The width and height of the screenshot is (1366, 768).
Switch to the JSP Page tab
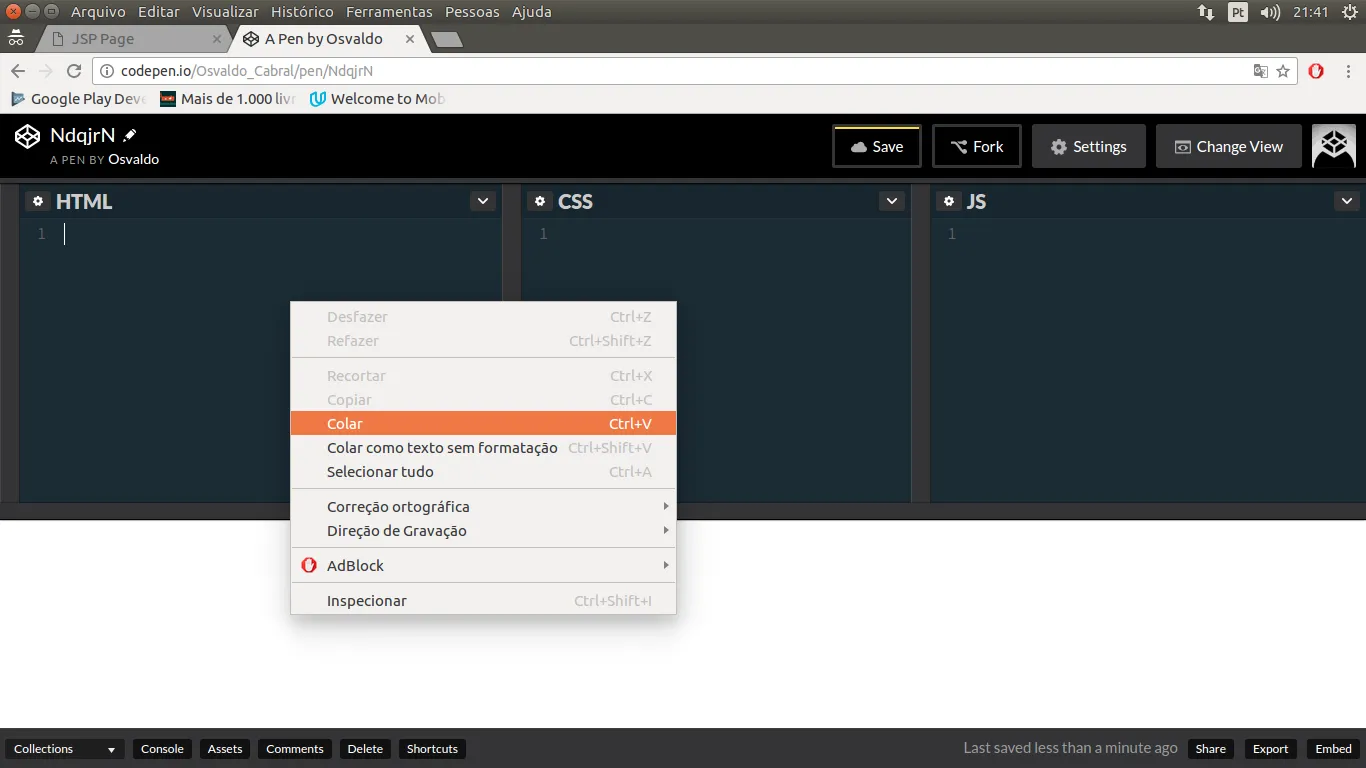(130, 39)
